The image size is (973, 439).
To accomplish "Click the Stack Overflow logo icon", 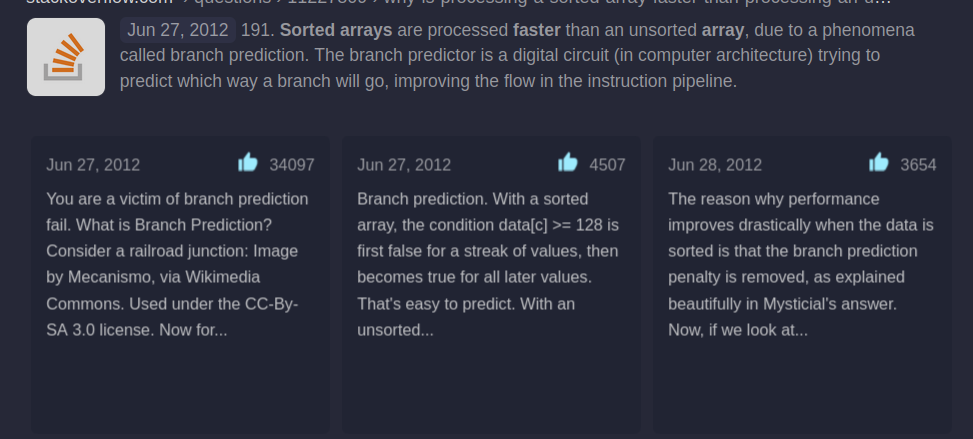I will [66, 57].
